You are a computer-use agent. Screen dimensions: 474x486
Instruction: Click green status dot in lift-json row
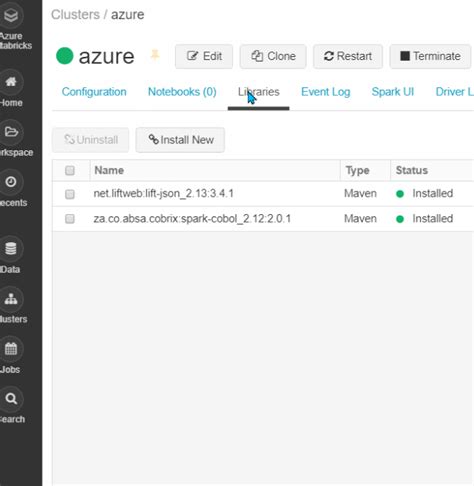tap(400, 194)
